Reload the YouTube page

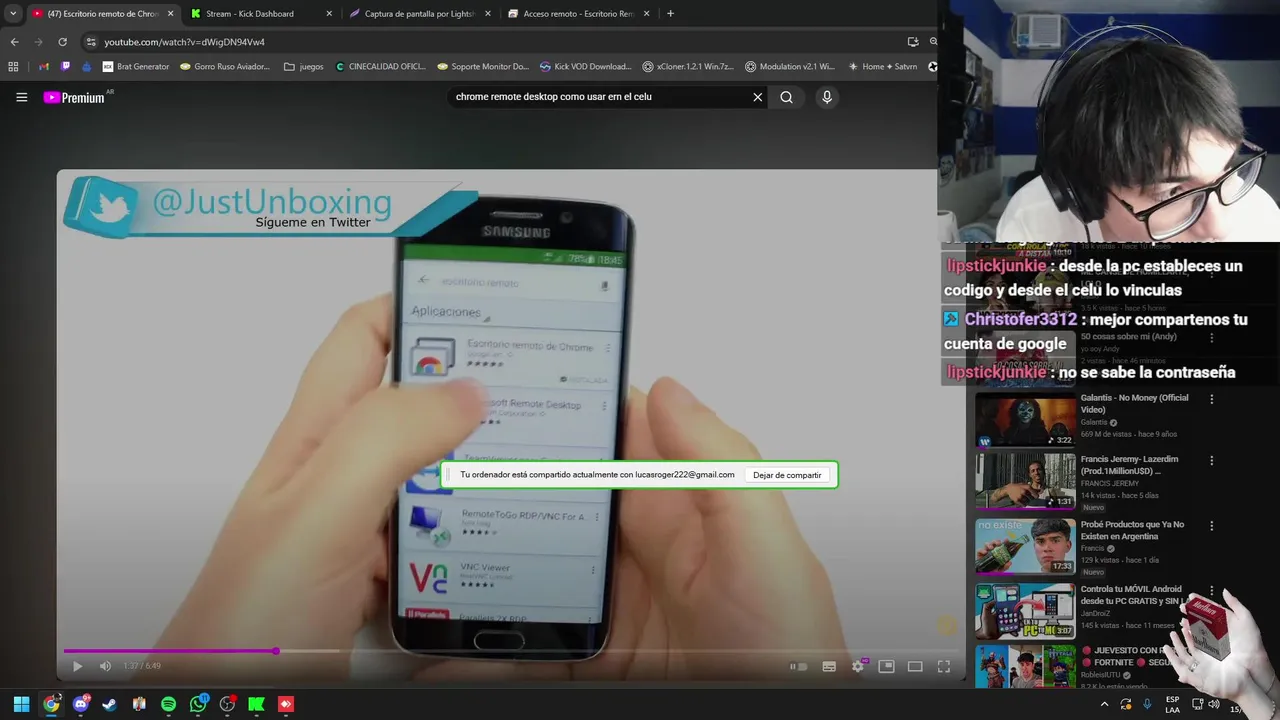coord(62,42)
